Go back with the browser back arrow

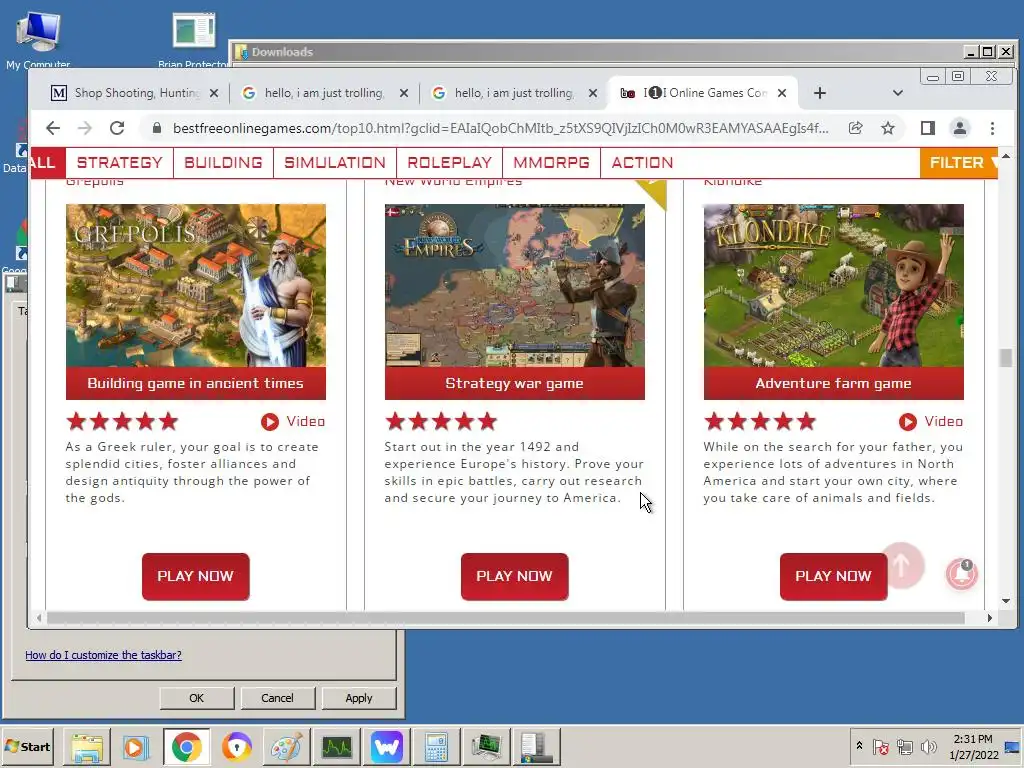coord(53,128)
